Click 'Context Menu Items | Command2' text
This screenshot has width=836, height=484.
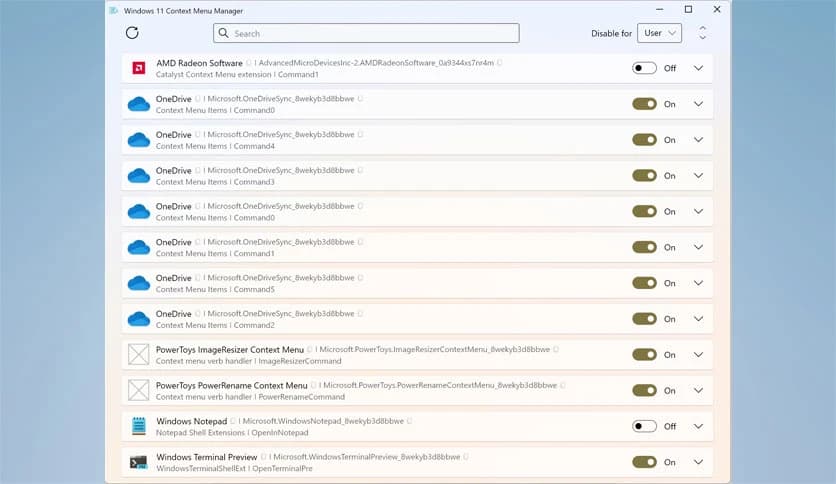click(215, 325)
